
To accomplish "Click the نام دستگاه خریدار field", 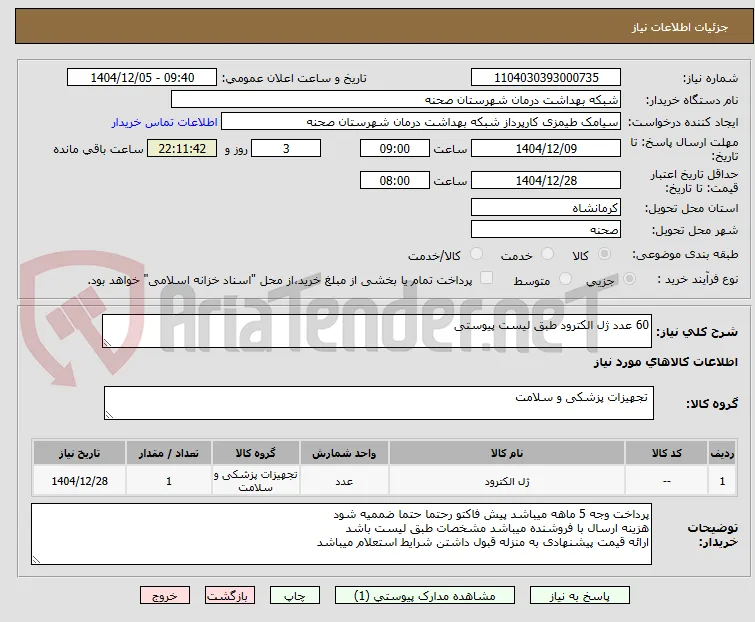I will [x=396, y=100].
